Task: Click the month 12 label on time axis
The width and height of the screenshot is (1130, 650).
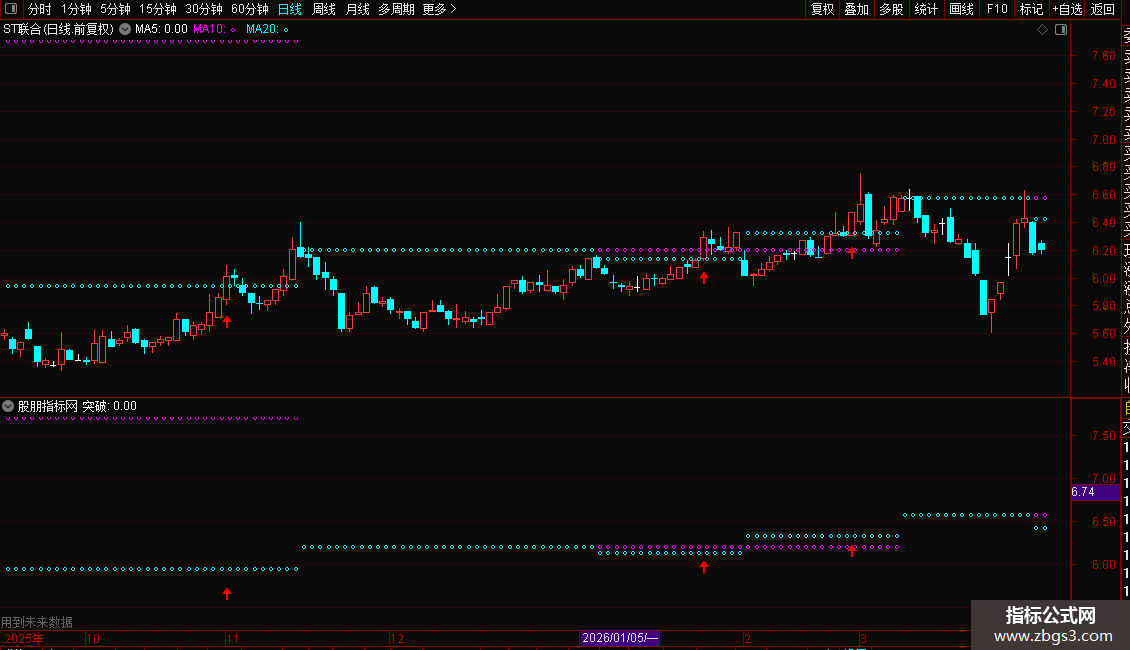Action: 397,638
